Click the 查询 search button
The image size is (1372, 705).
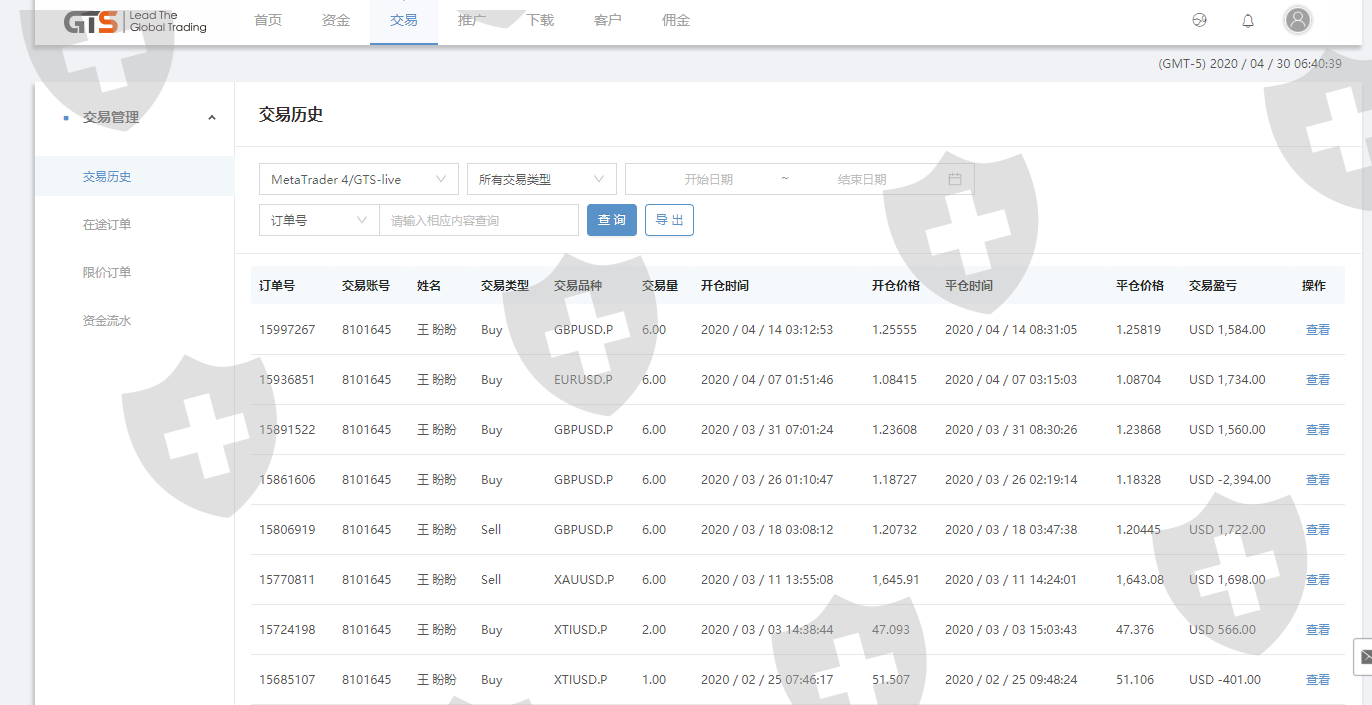tap(611, 220)
